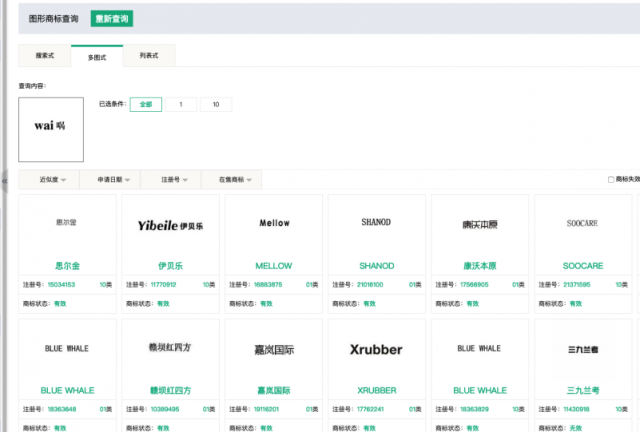Click the SHANOD logo image

[376, 222]
